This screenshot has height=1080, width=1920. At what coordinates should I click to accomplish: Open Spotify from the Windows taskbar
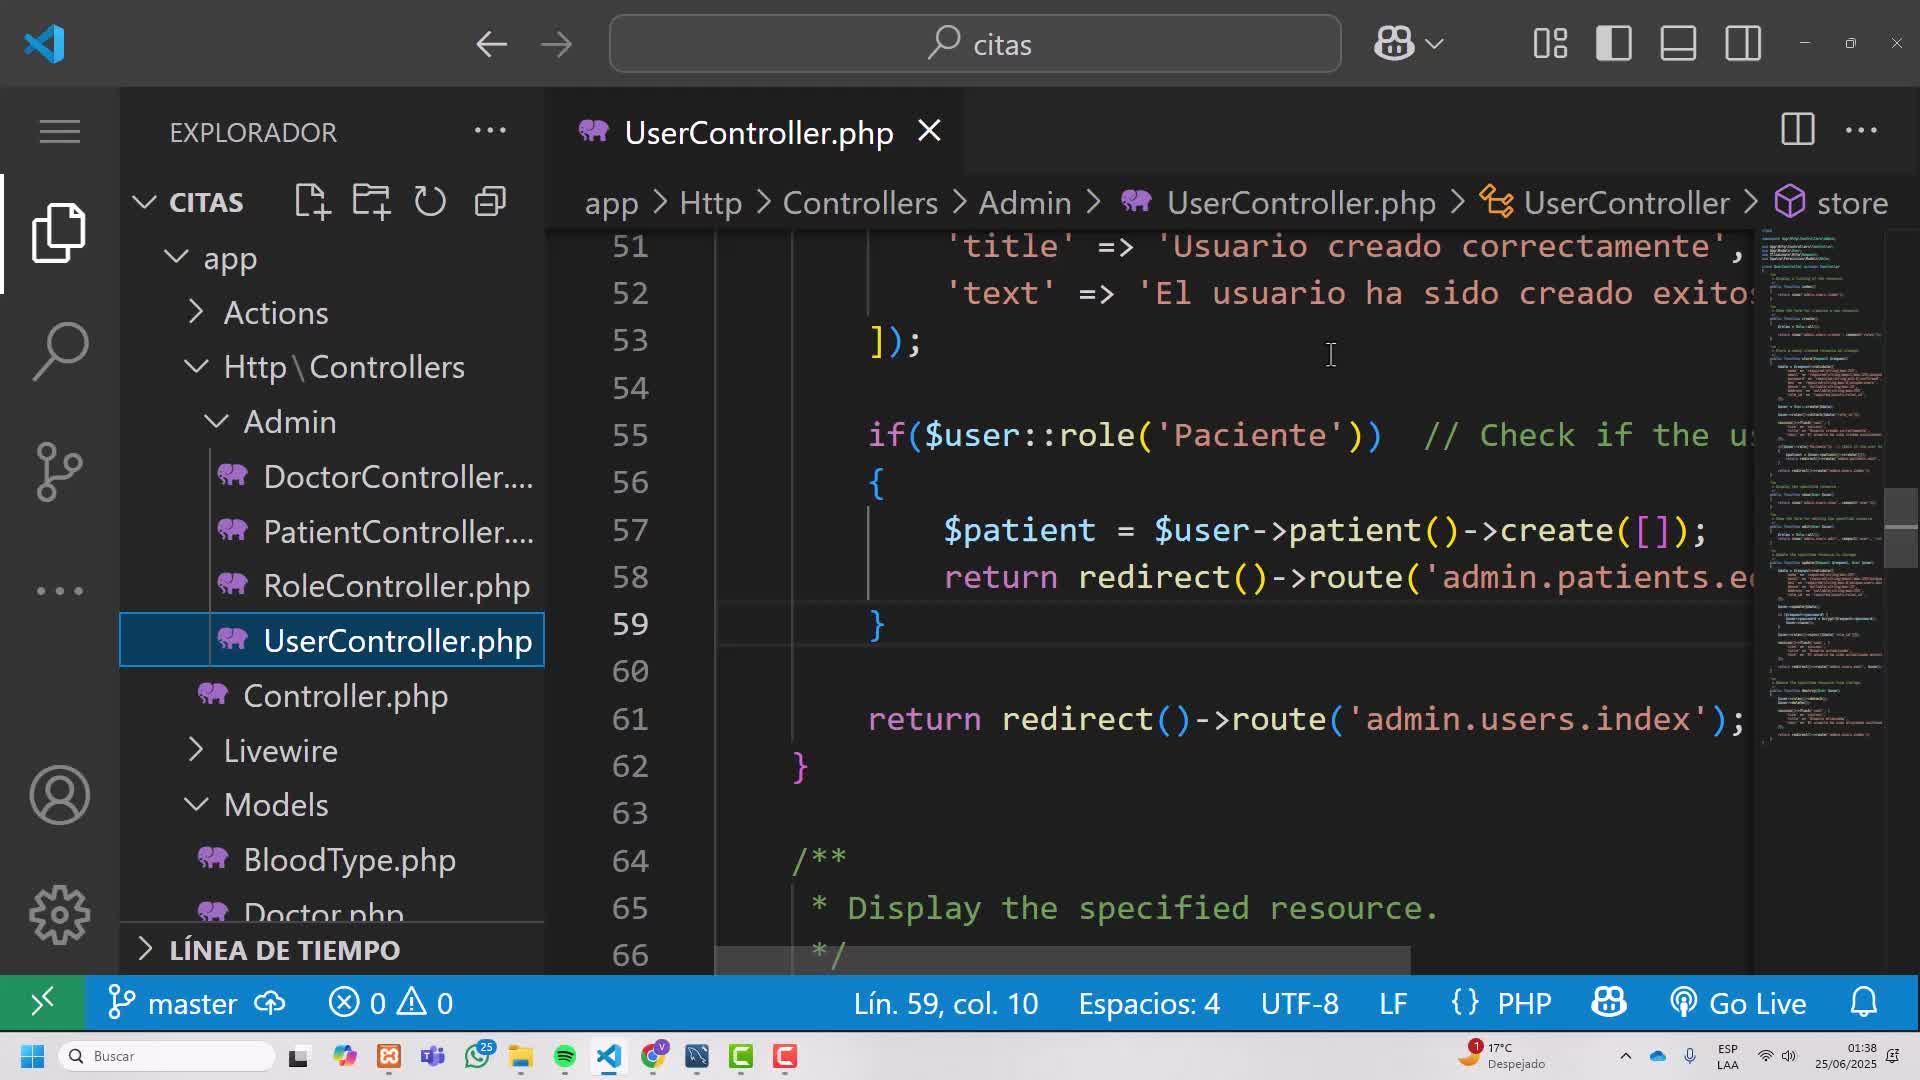[565, 1056]
